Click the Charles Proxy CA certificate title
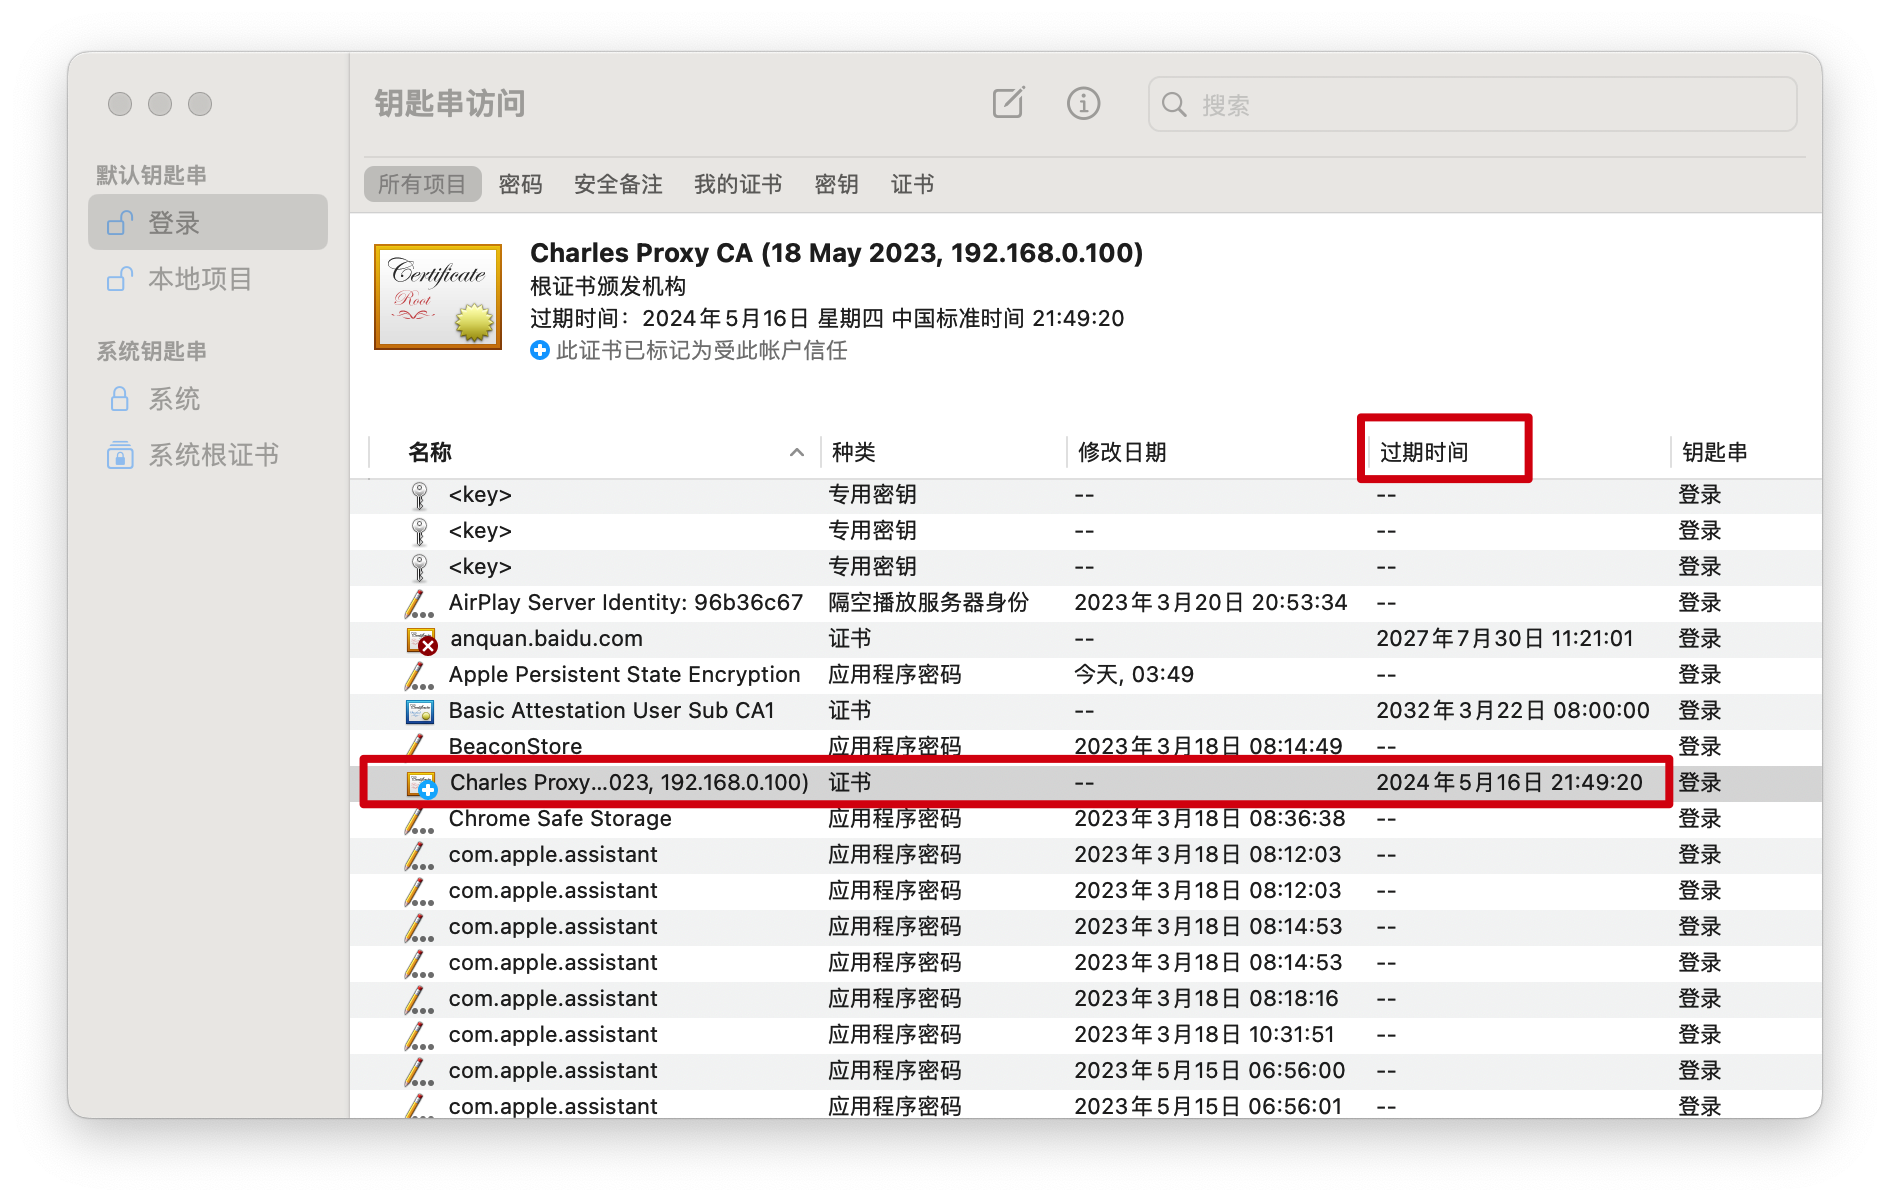 (836, 253)
